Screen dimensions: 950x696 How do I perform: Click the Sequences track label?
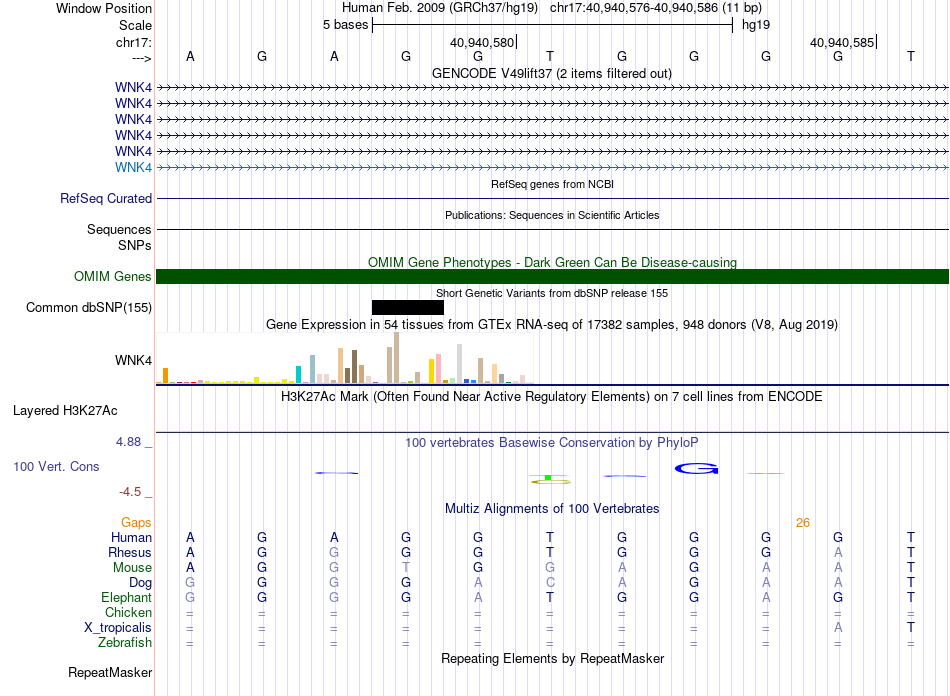119,230
